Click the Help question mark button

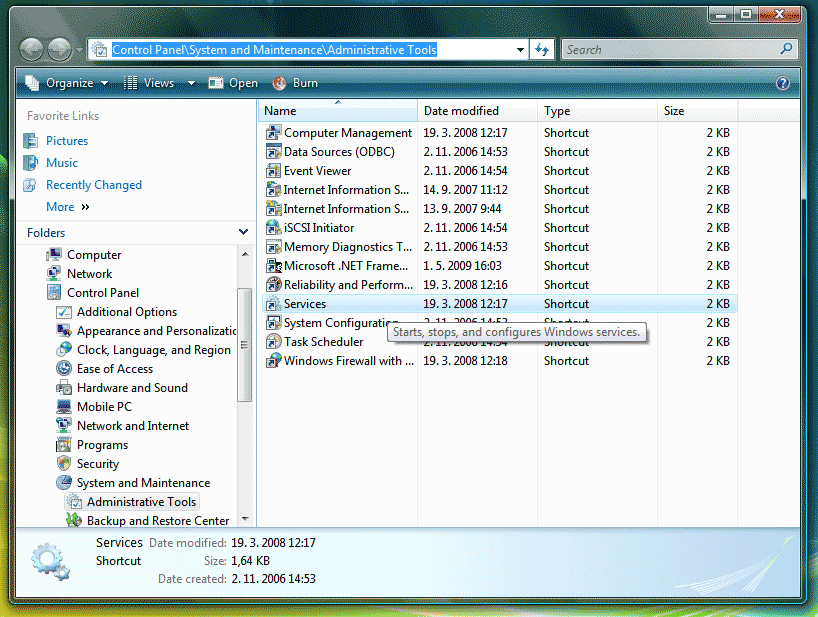click(x=783, y=83)
